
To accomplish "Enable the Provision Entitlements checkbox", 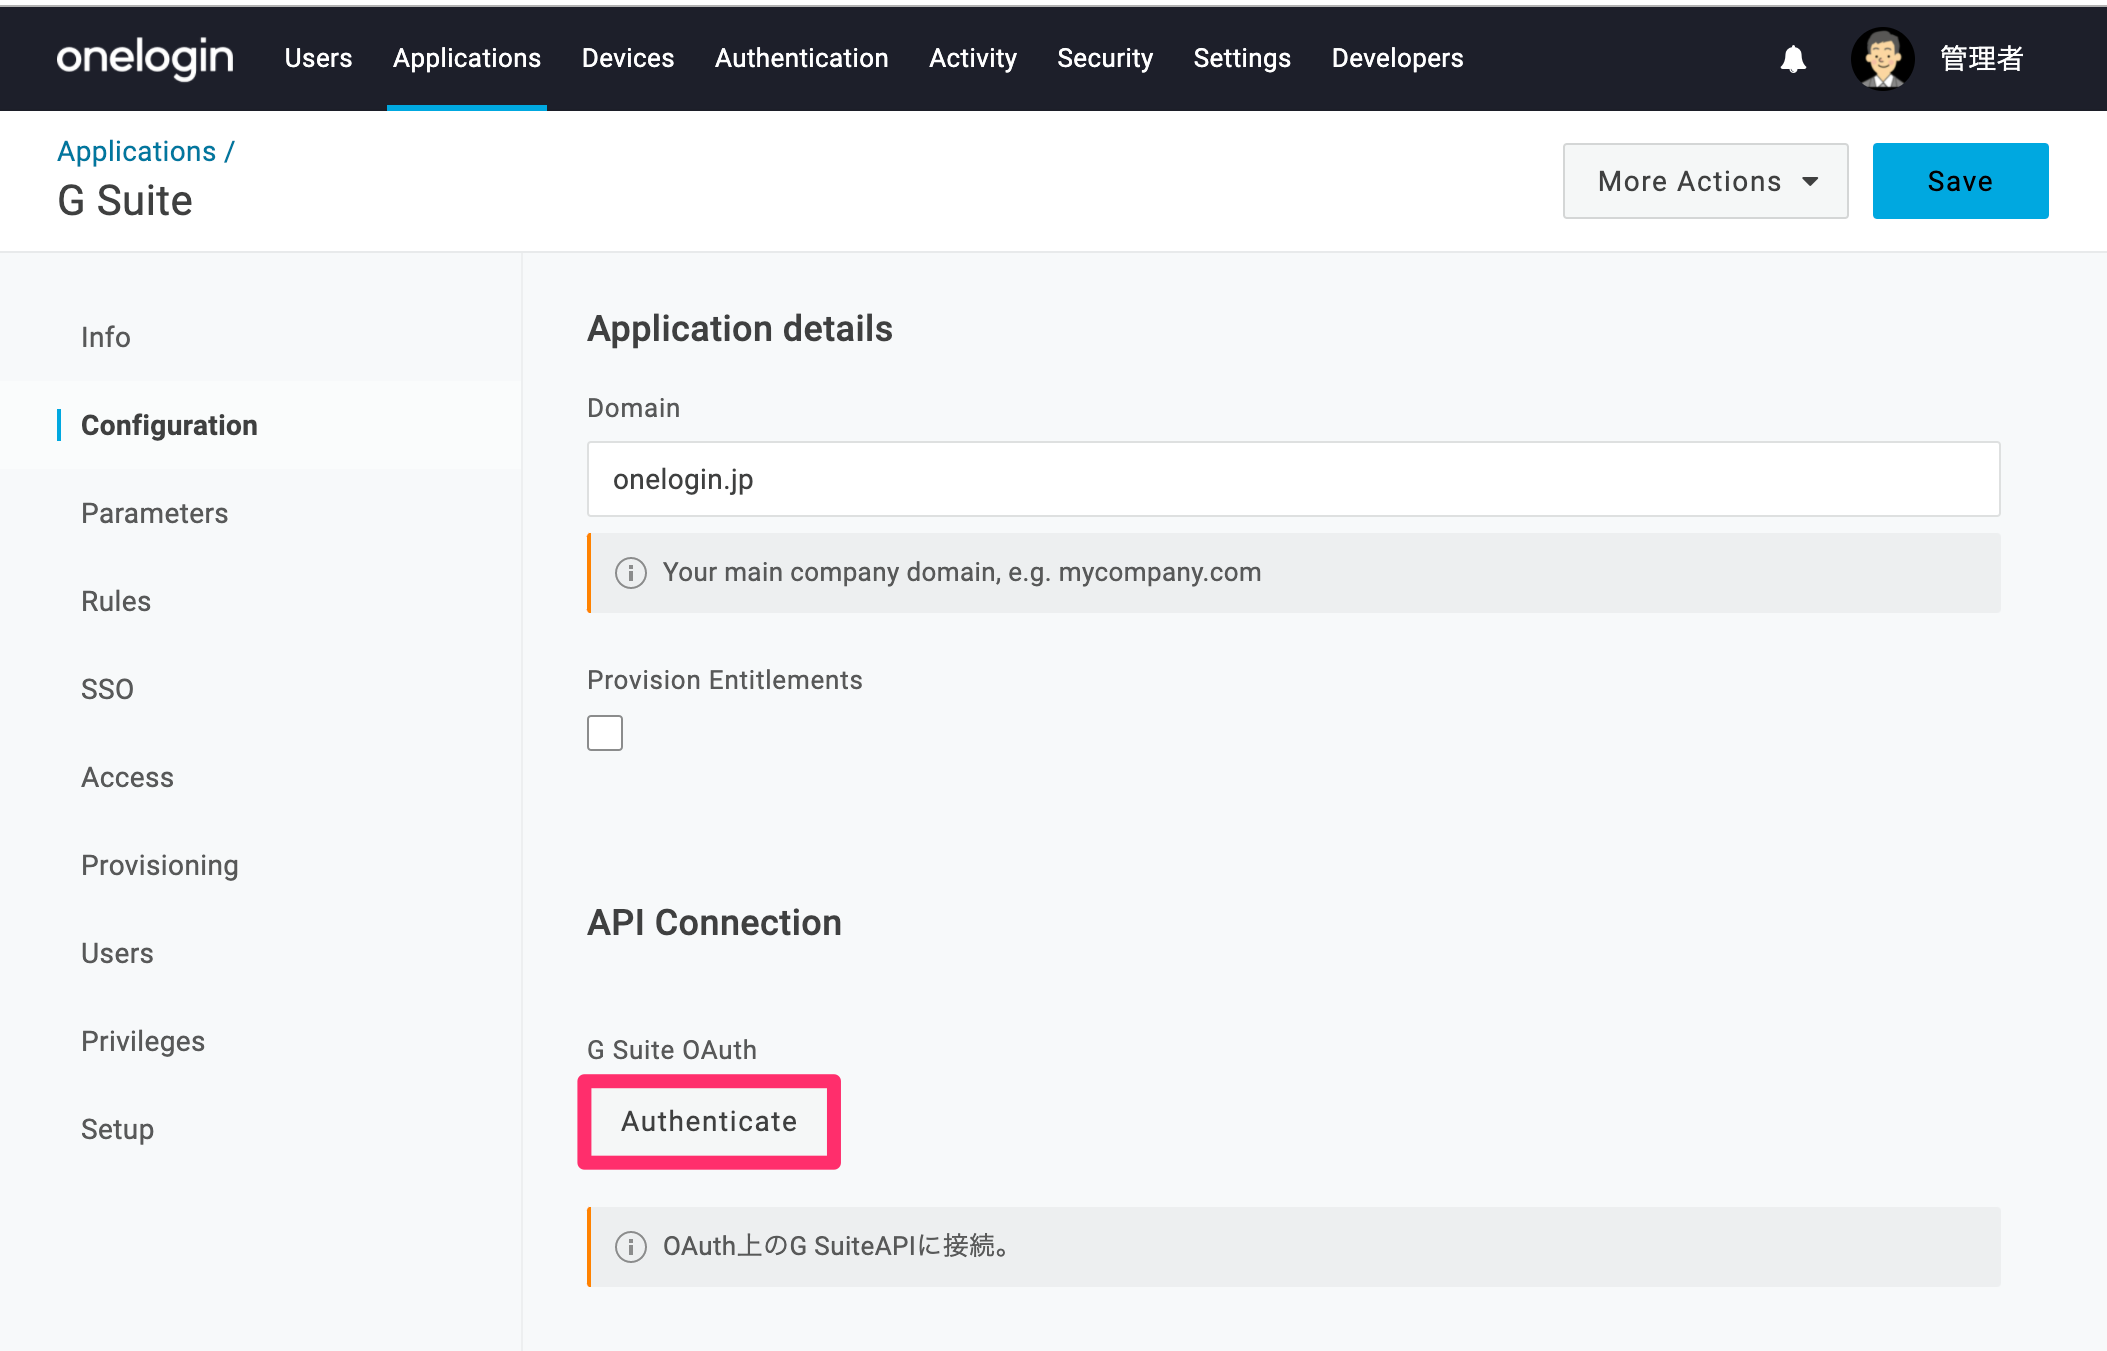I will (605, 733).
